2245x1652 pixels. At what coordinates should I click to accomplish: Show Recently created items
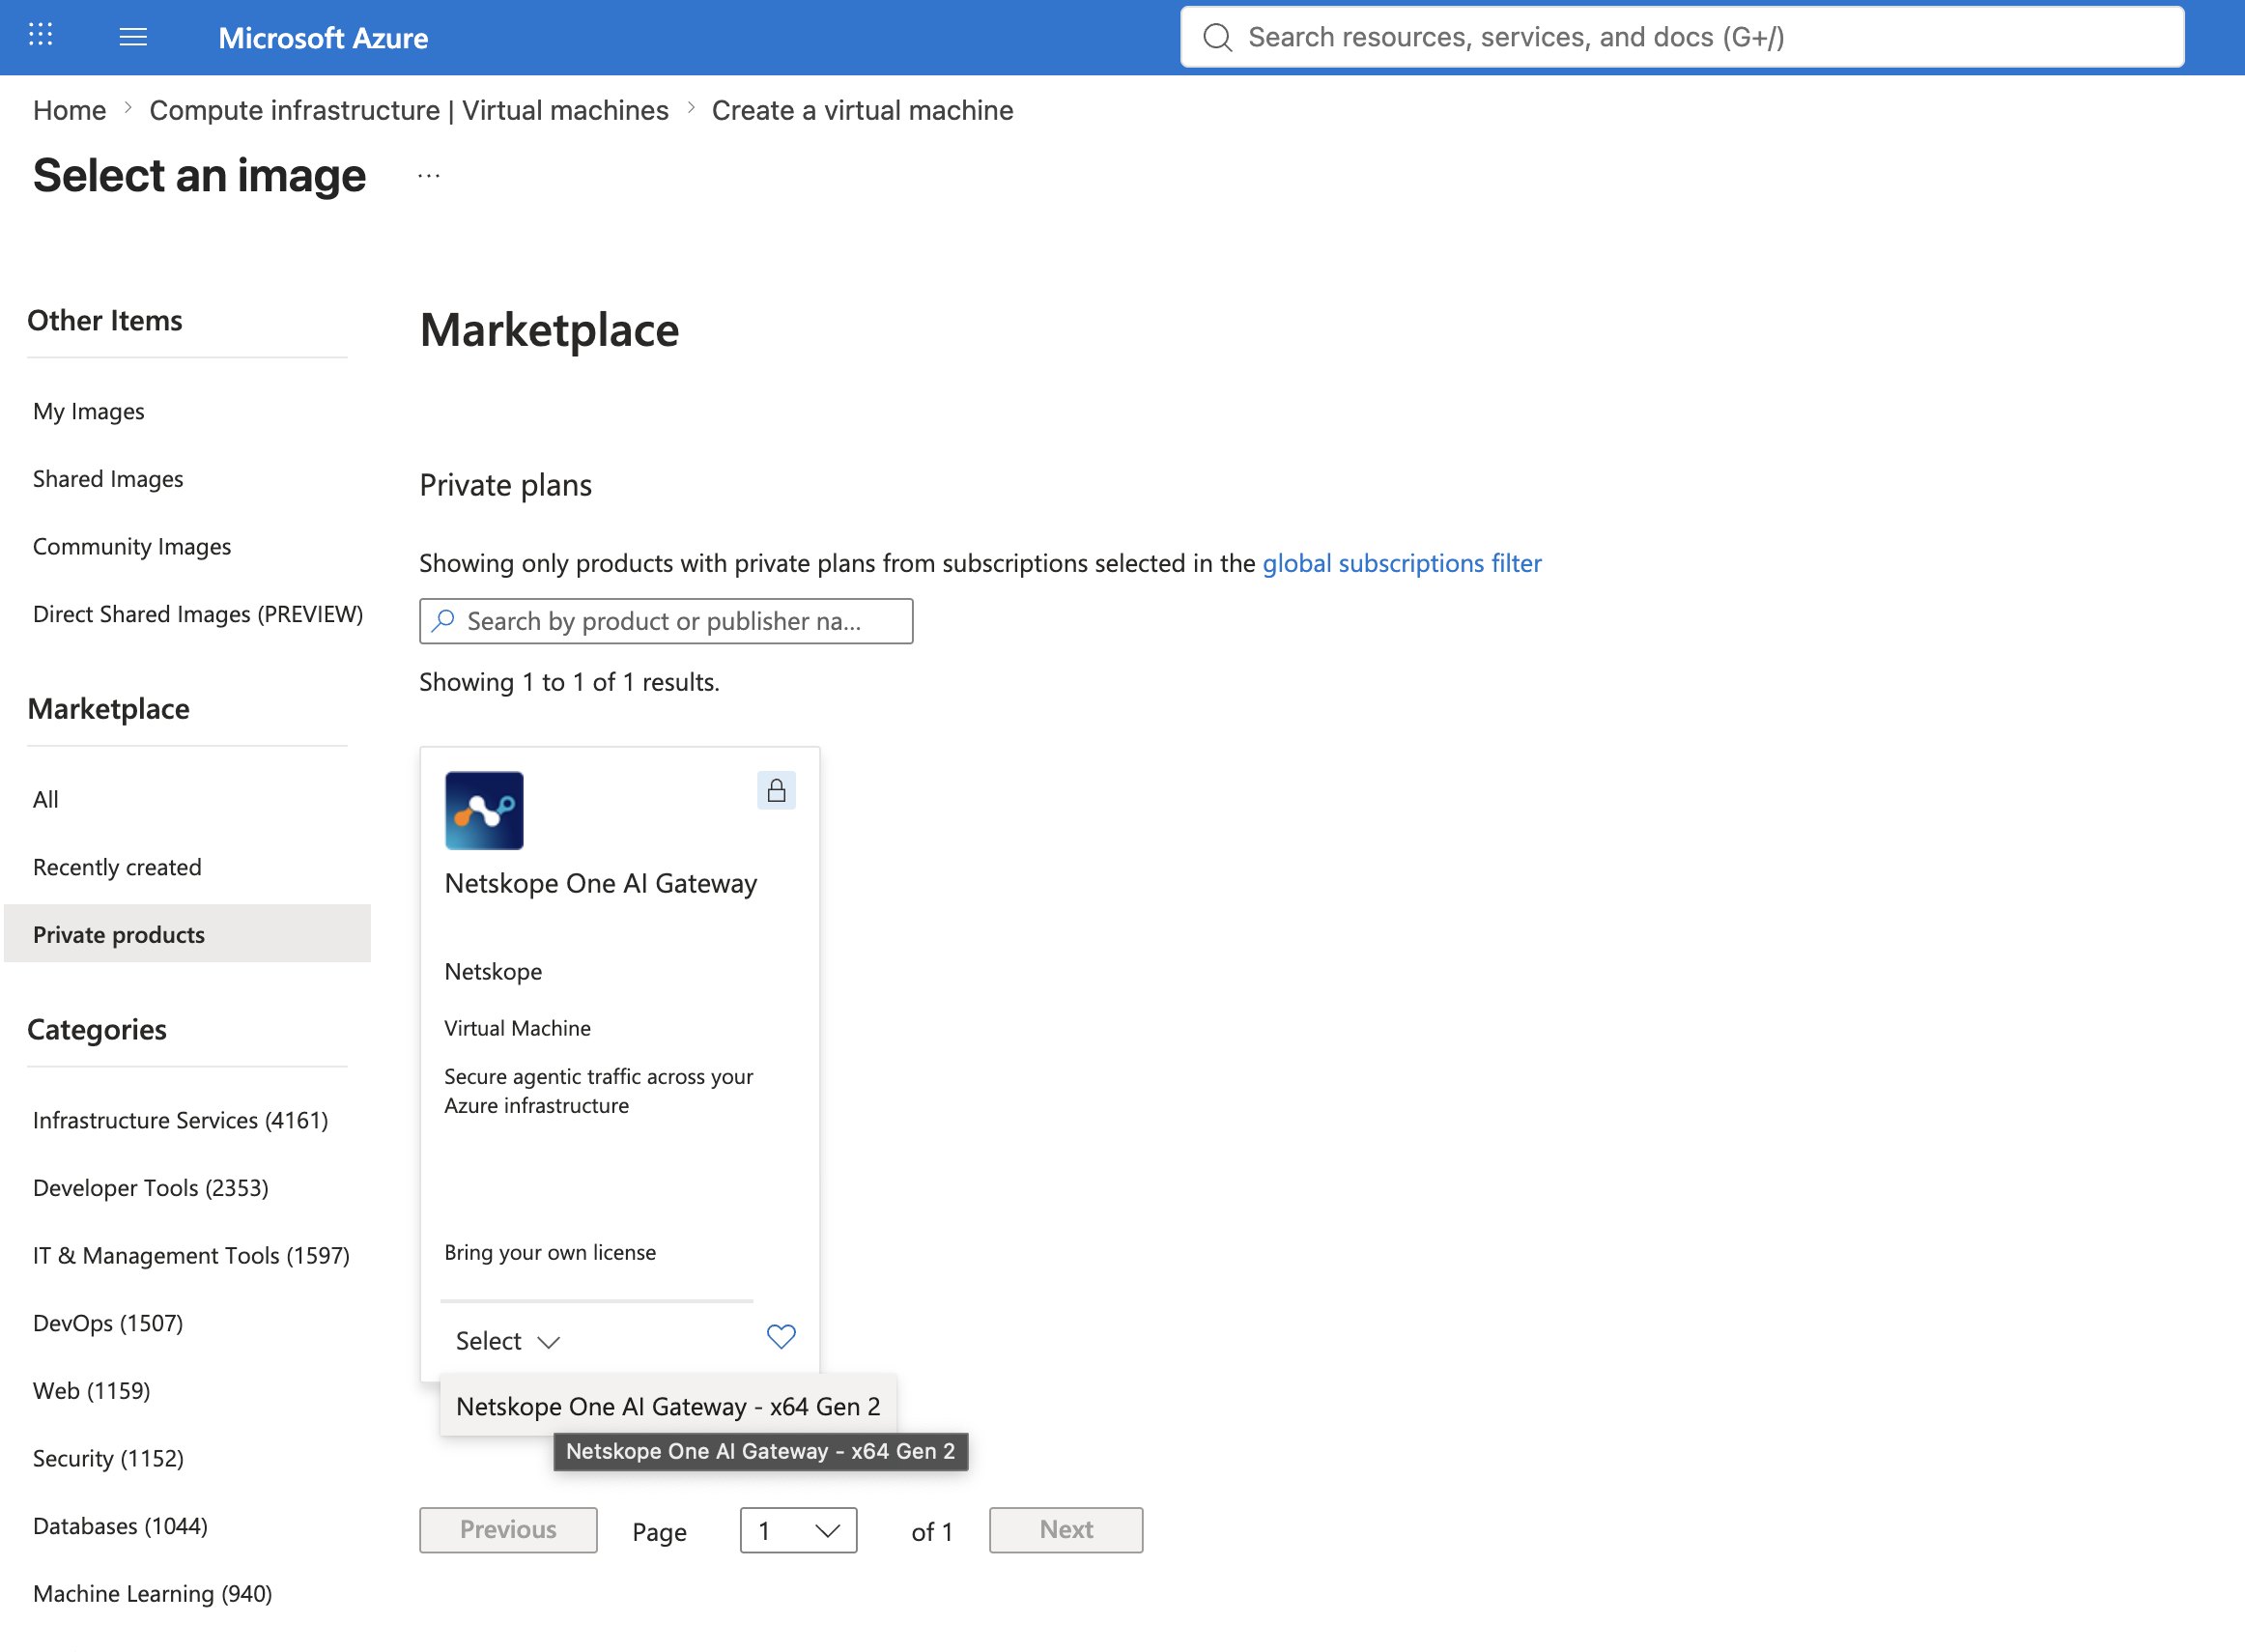click(x=117, y=867)
